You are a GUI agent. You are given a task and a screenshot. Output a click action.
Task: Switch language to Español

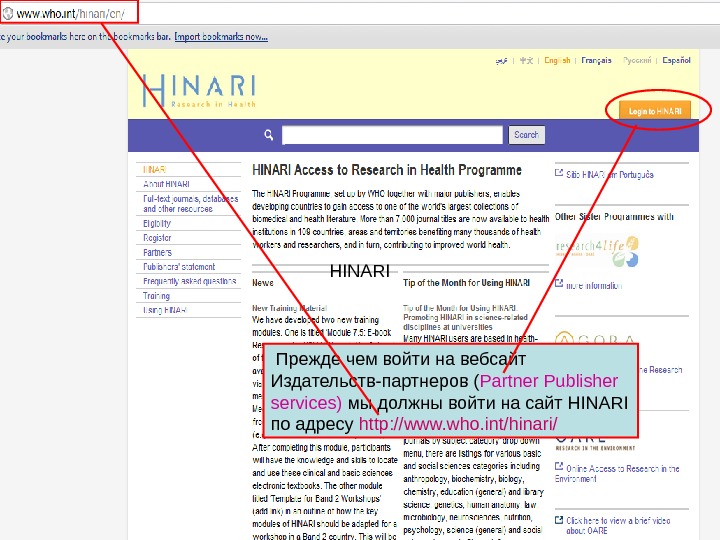tap(676, 60)
